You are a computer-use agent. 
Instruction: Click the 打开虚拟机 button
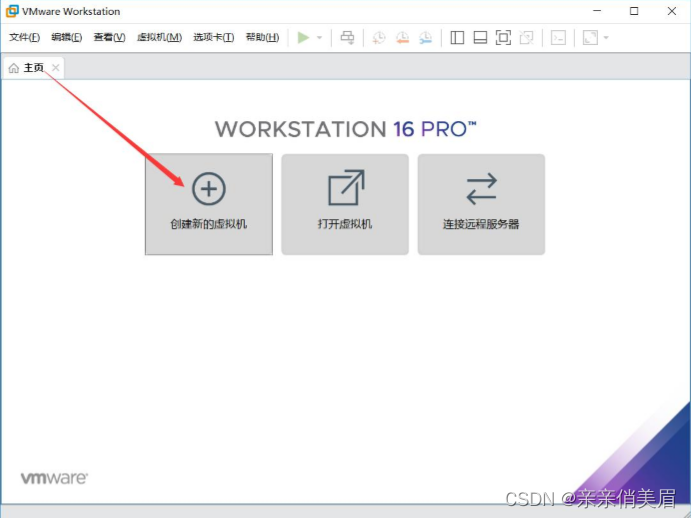point(345,204)
